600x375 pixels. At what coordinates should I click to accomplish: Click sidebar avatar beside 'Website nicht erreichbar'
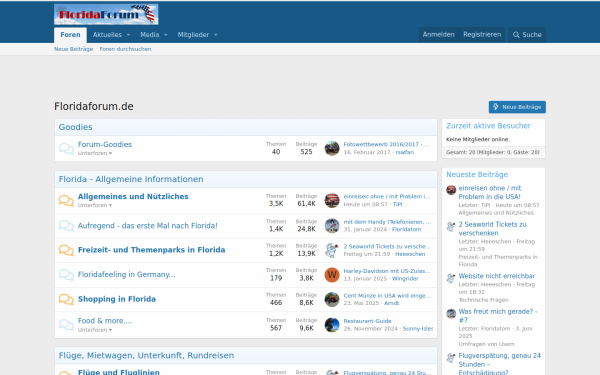click(x=451, y=278)
